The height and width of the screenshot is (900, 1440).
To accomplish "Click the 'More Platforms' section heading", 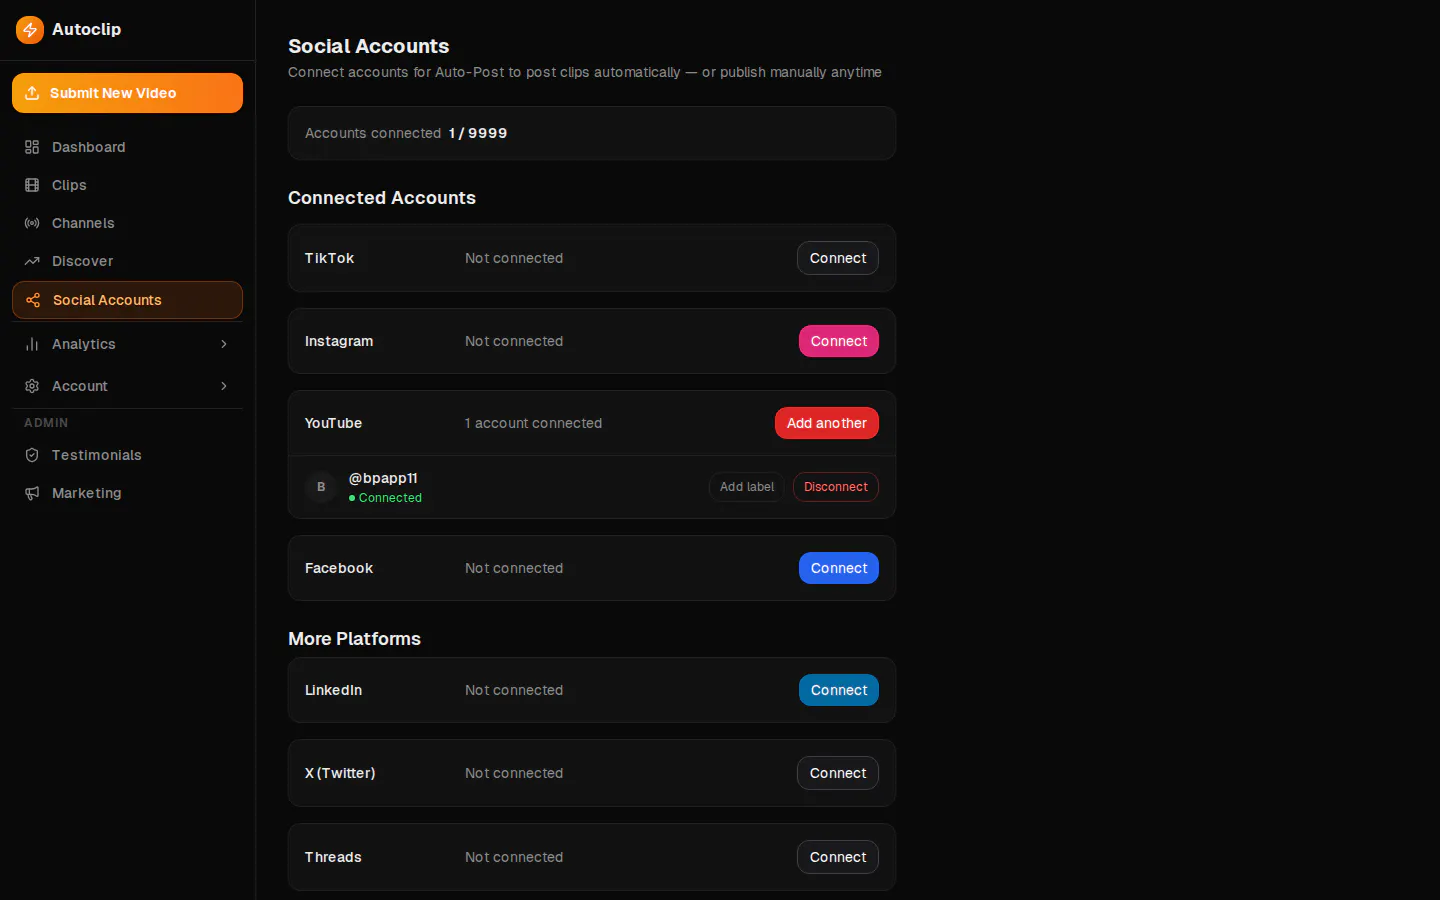I will point(354,639).
